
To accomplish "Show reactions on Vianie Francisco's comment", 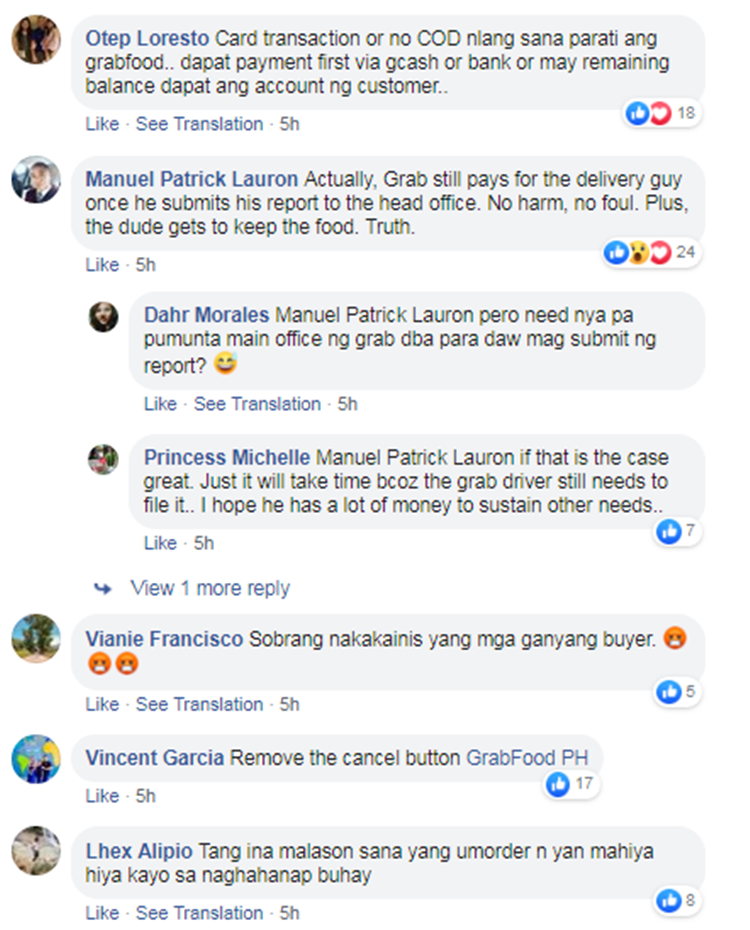I will 677,692.
